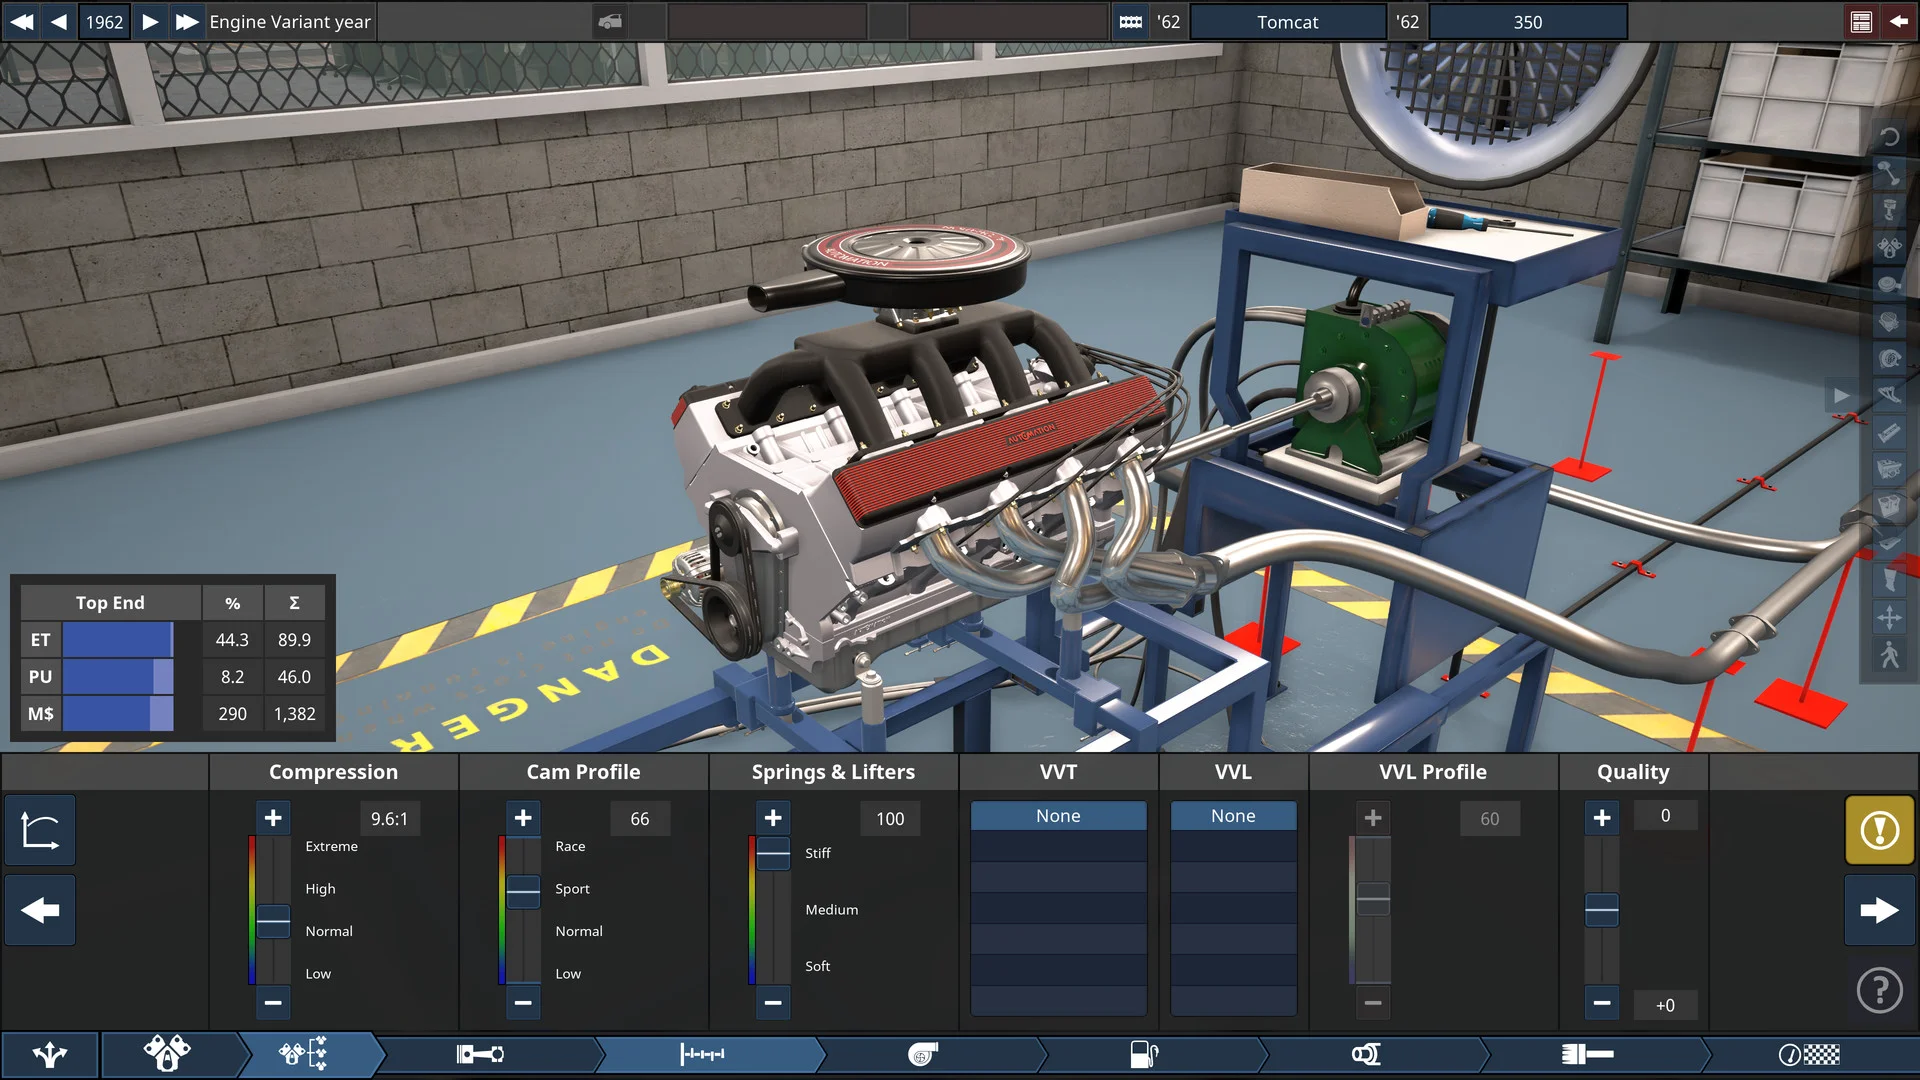The width and height of the screenshot is (1920, 1080).
Task: Click the Tomcat engine name field
Action: pos(1288,21)
